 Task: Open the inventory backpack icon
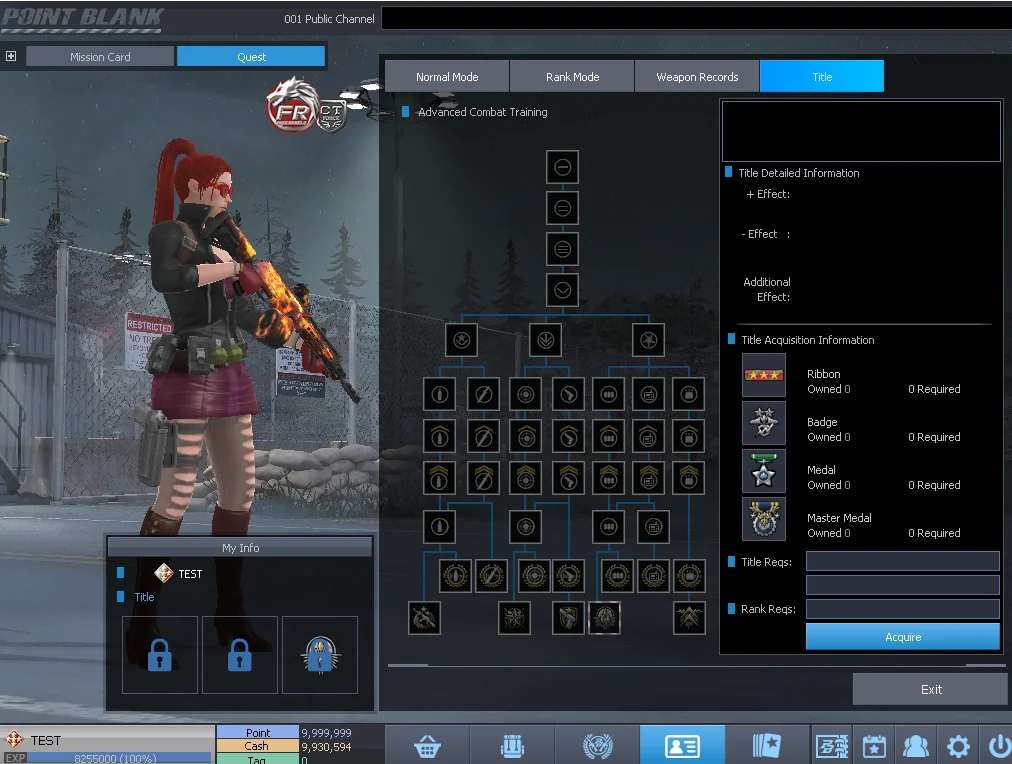512,746
